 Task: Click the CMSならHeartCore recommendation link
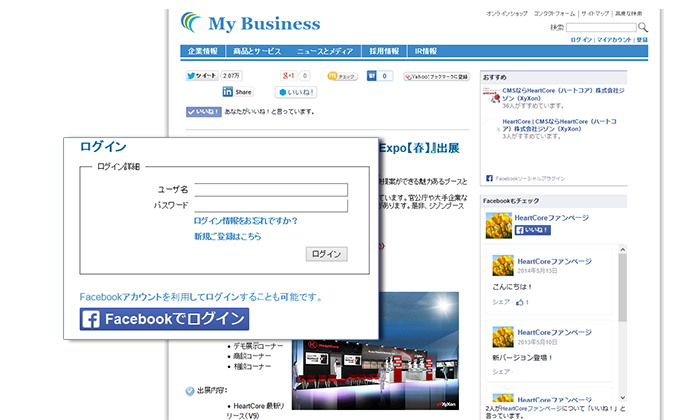pyautogui.click(x=563, y=94)
